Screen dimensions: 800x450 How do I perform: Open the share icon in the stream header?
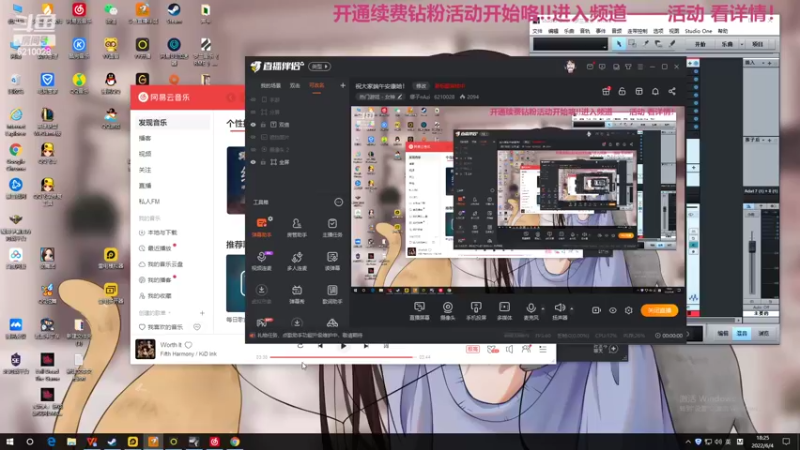point(672,91)
